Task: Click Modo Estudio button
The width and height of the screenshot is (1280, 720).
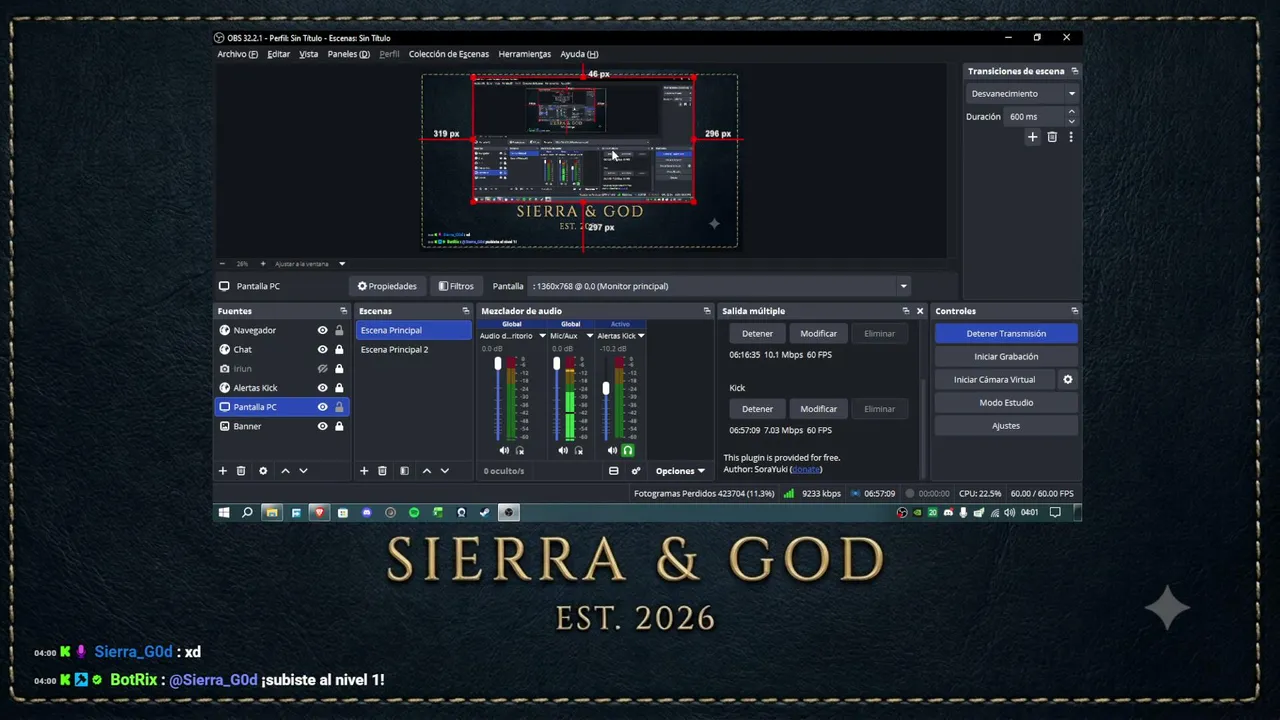Action: coord(1006,403)
